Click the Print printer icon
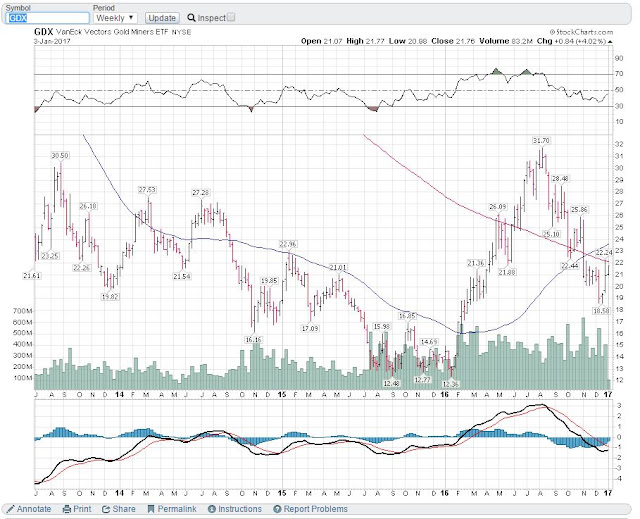The width and height of the screenshot is (640, 519). [67, 509]
